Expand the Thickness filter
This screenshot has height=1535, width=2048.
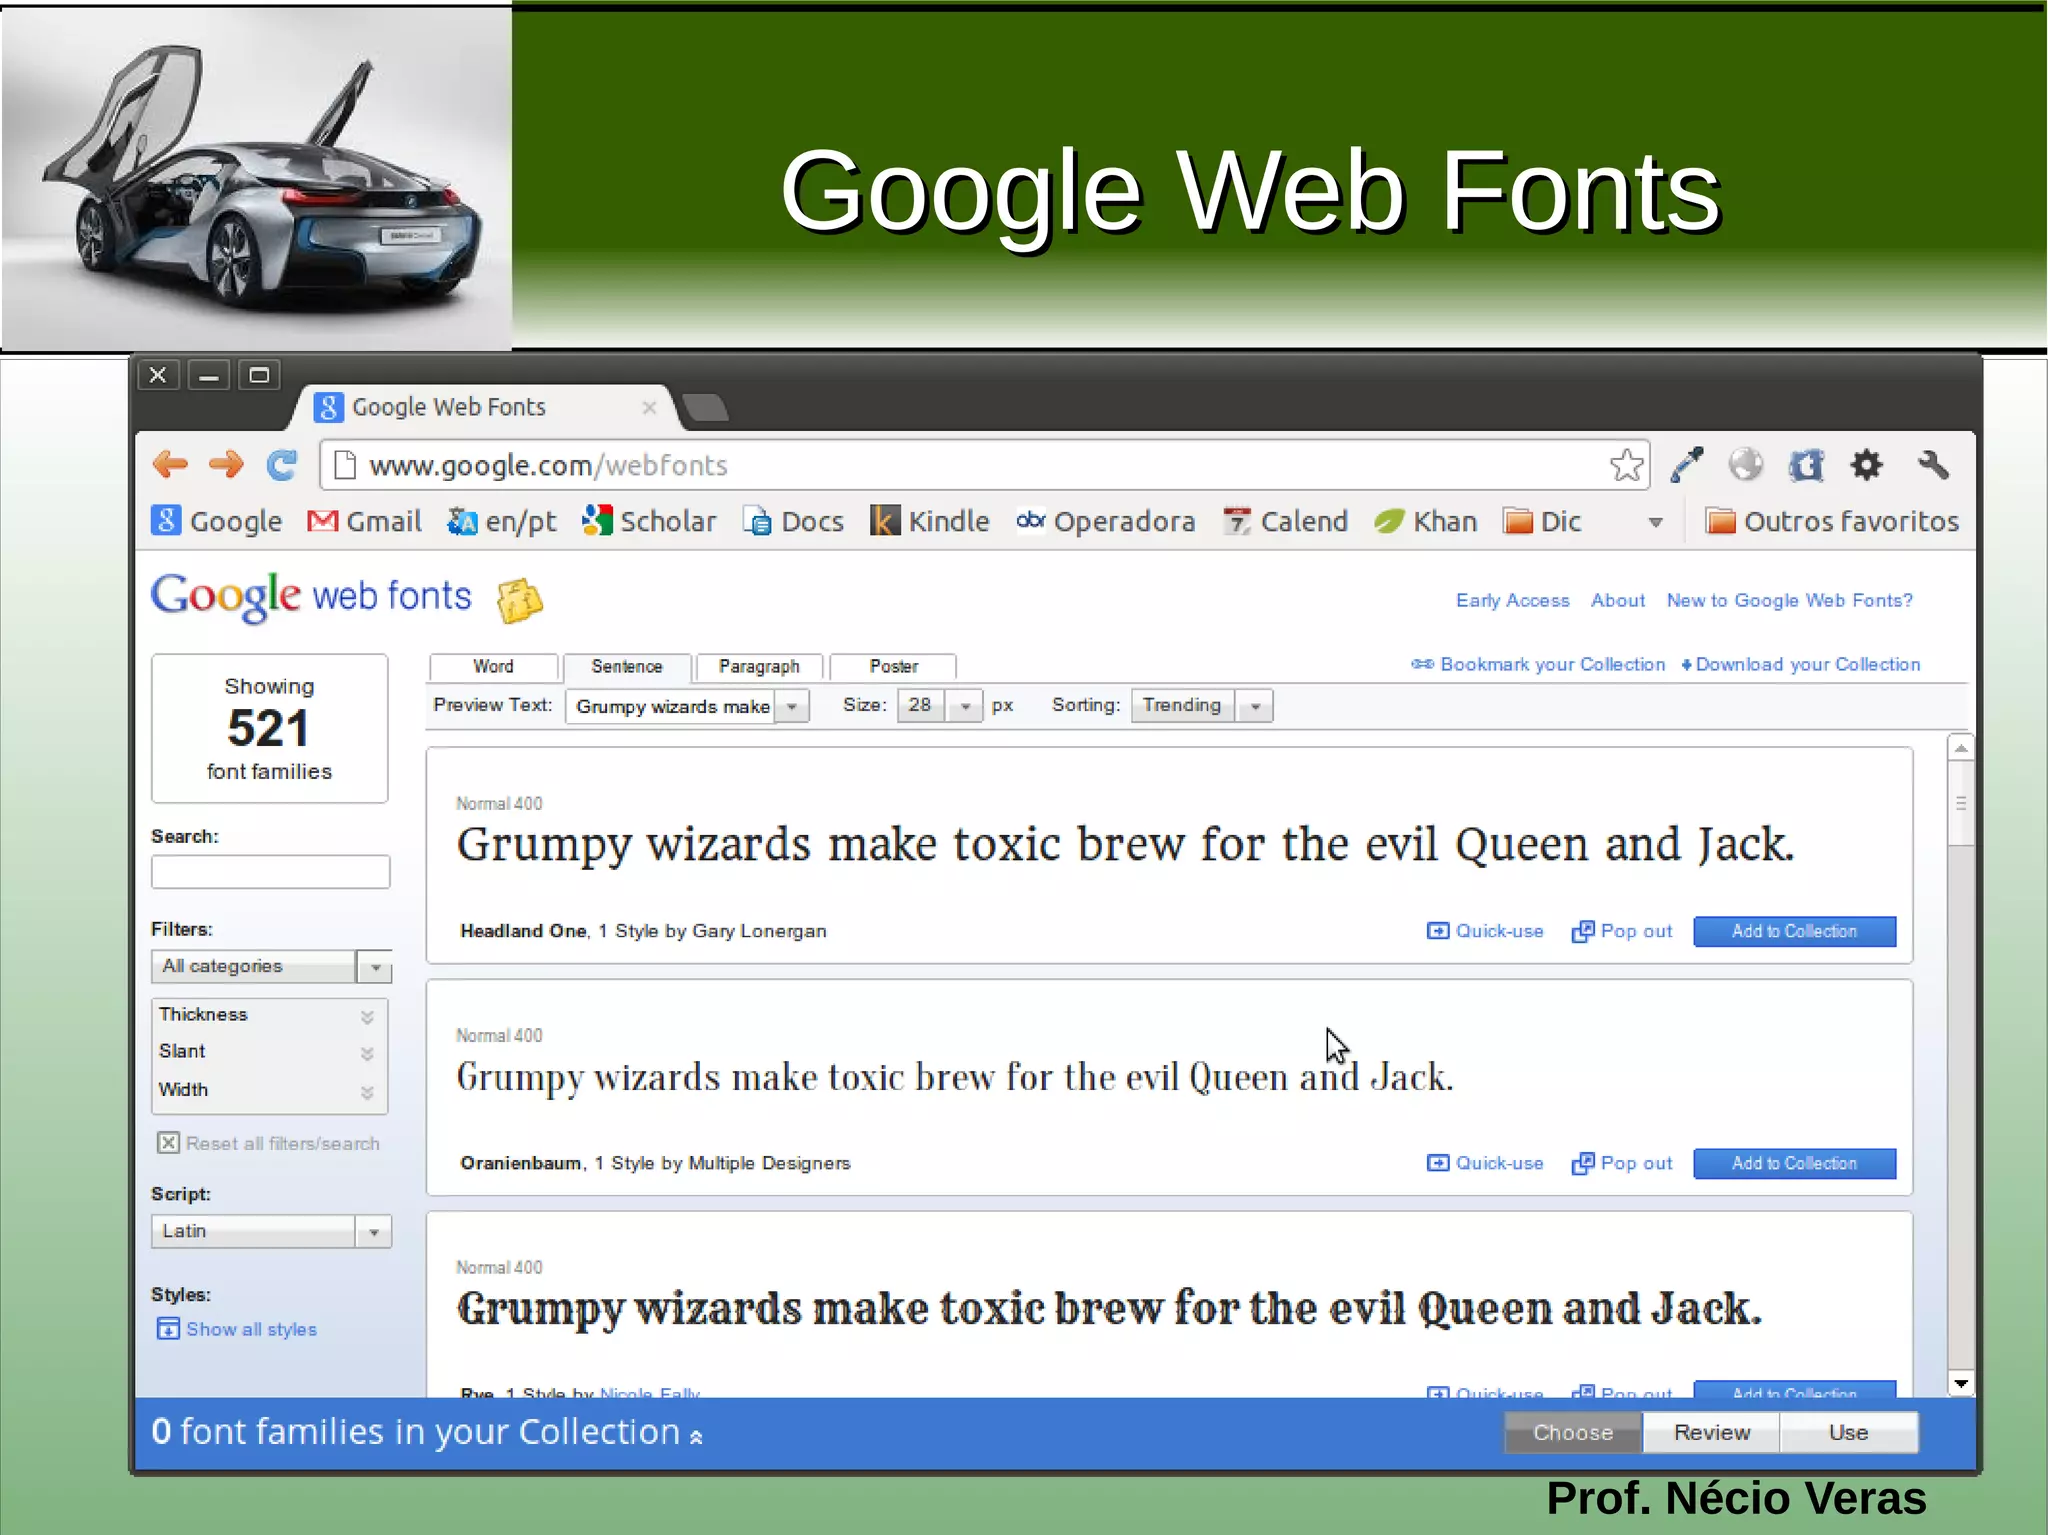coord(269,1014)
